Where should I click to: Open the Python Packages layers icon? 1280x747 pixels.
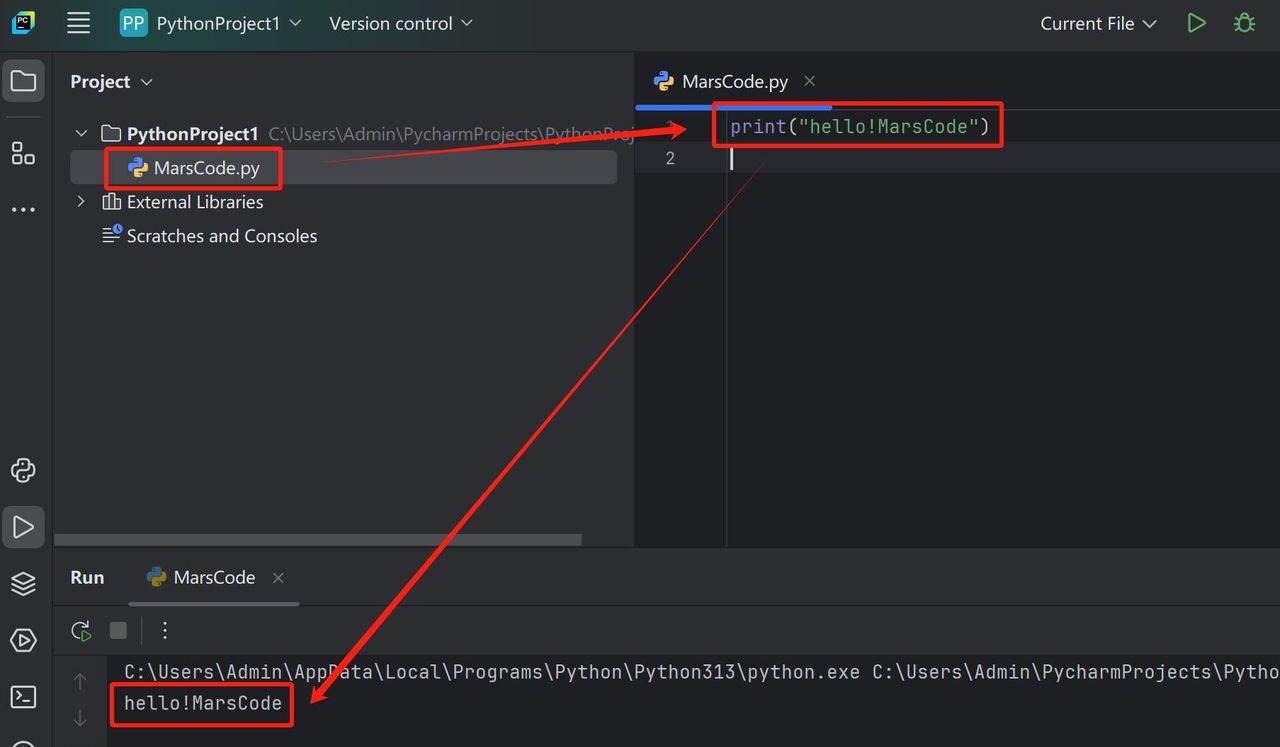[23, 584]
